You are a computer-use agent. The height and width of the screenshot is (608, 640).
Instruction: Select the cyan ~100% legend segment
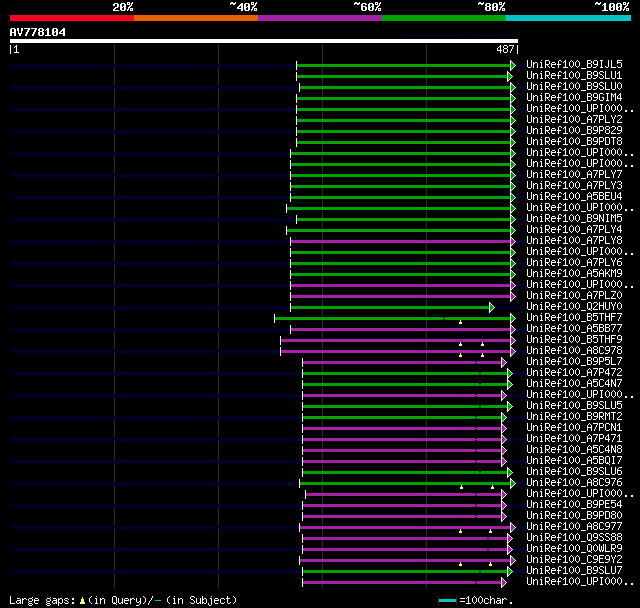567,18
